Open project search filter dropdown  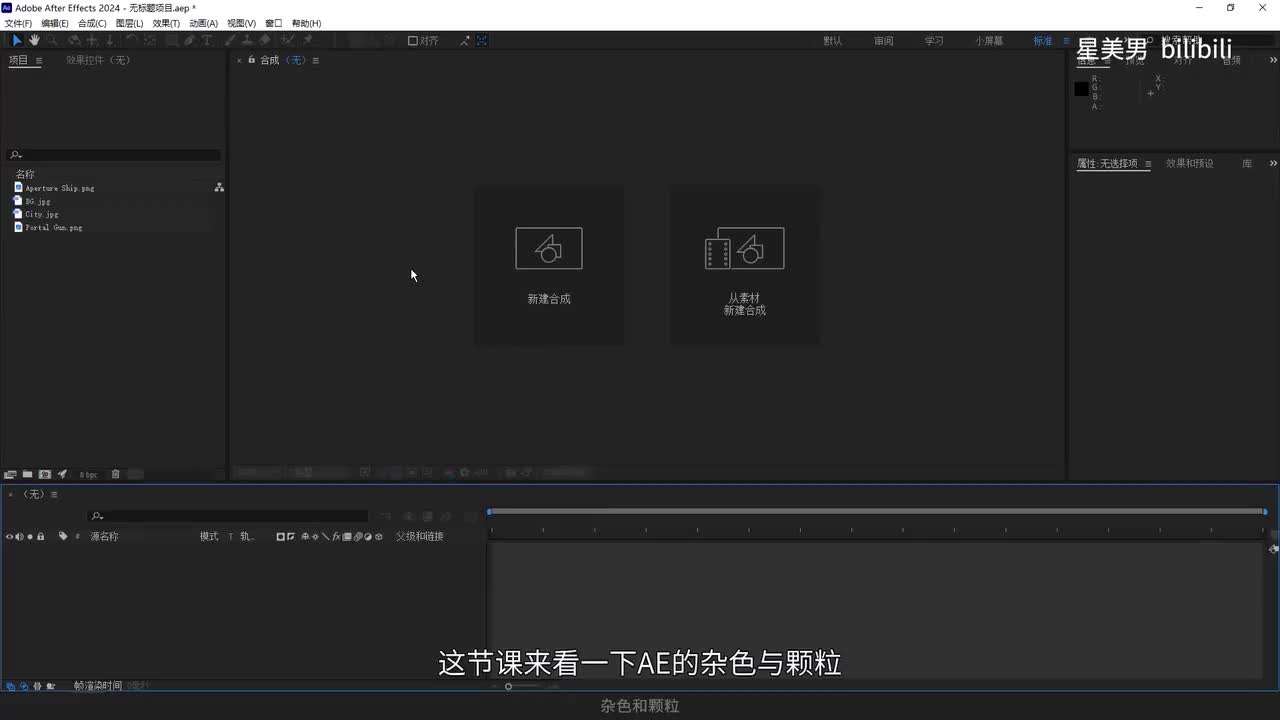(x=15, y=155)
